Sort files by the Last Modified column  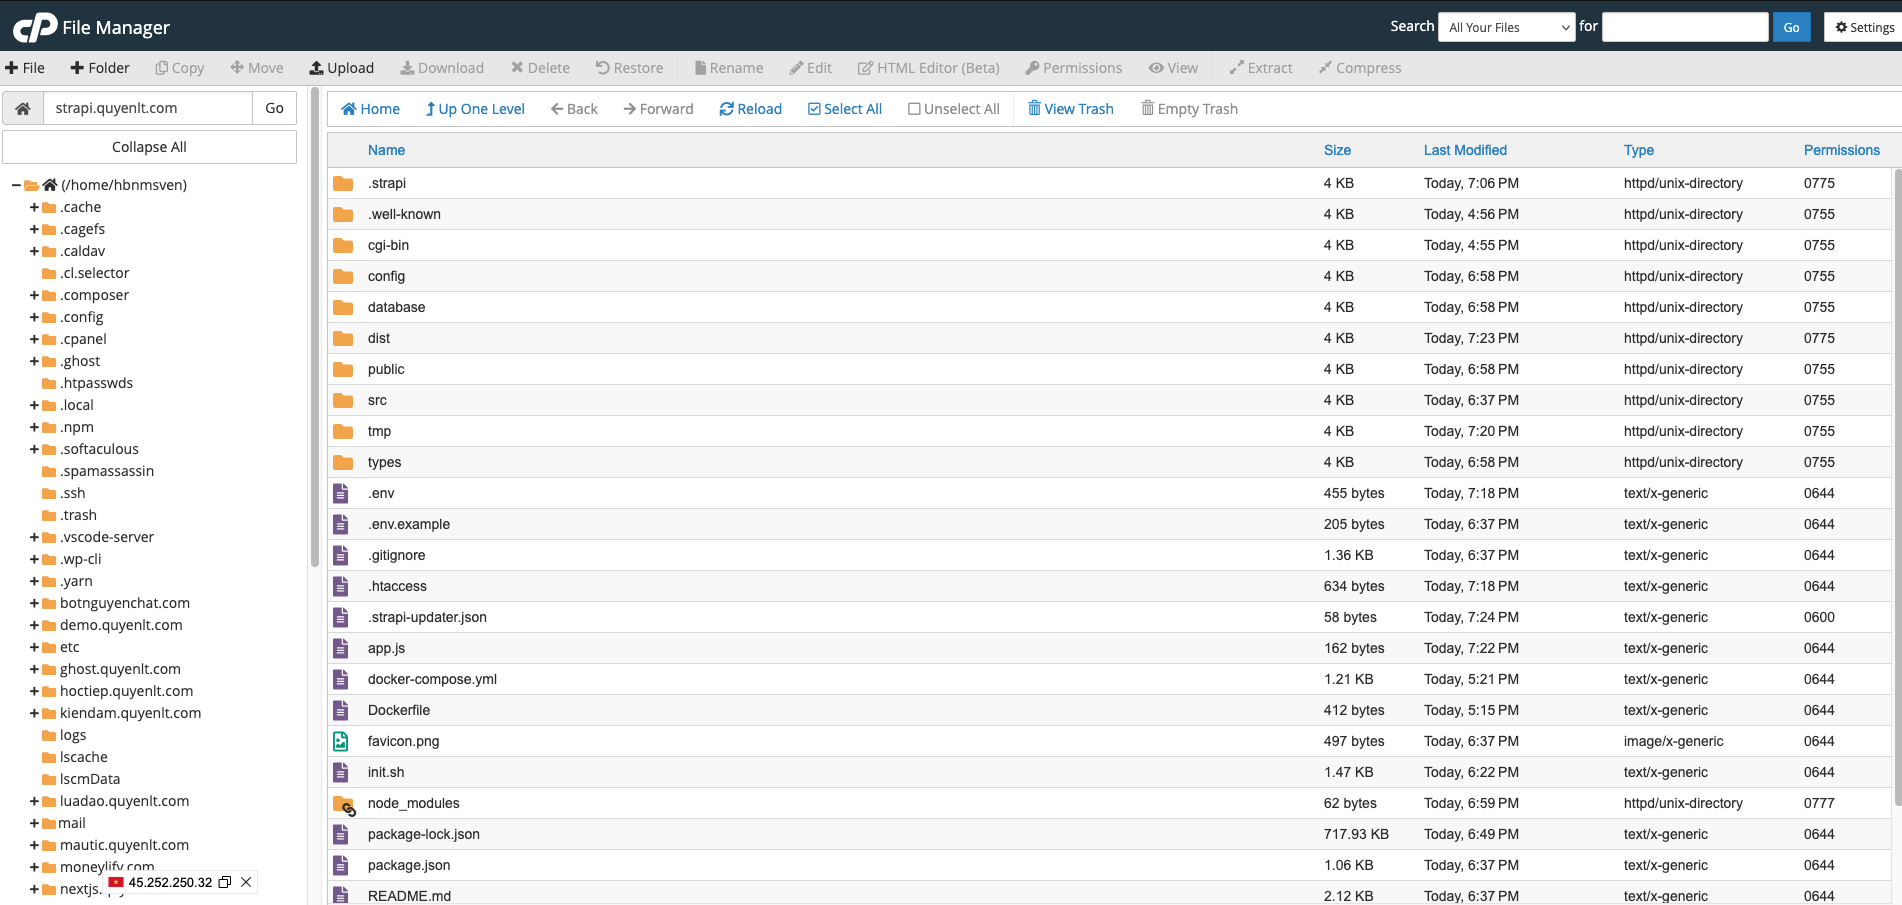(1464, 150)
